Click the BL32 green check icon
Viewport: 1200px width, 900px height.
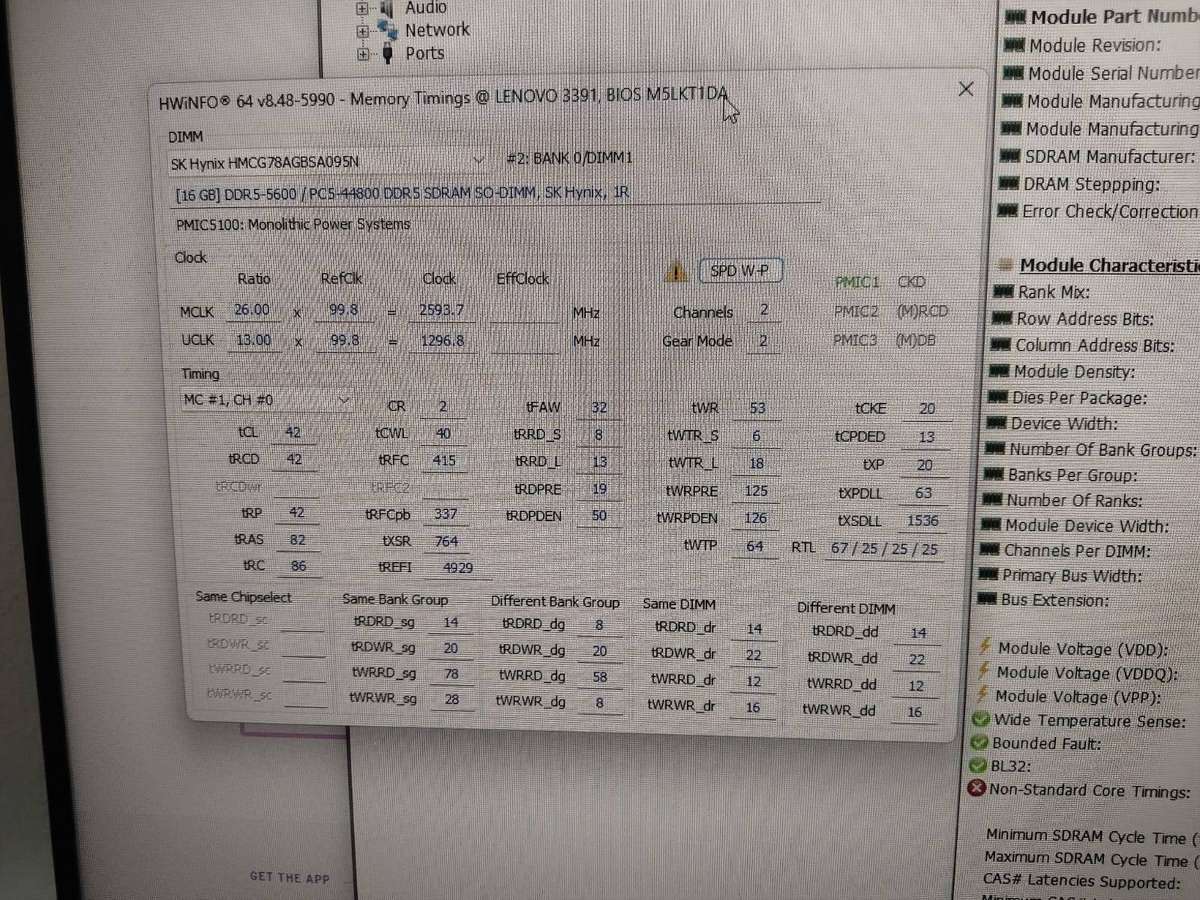979,766
